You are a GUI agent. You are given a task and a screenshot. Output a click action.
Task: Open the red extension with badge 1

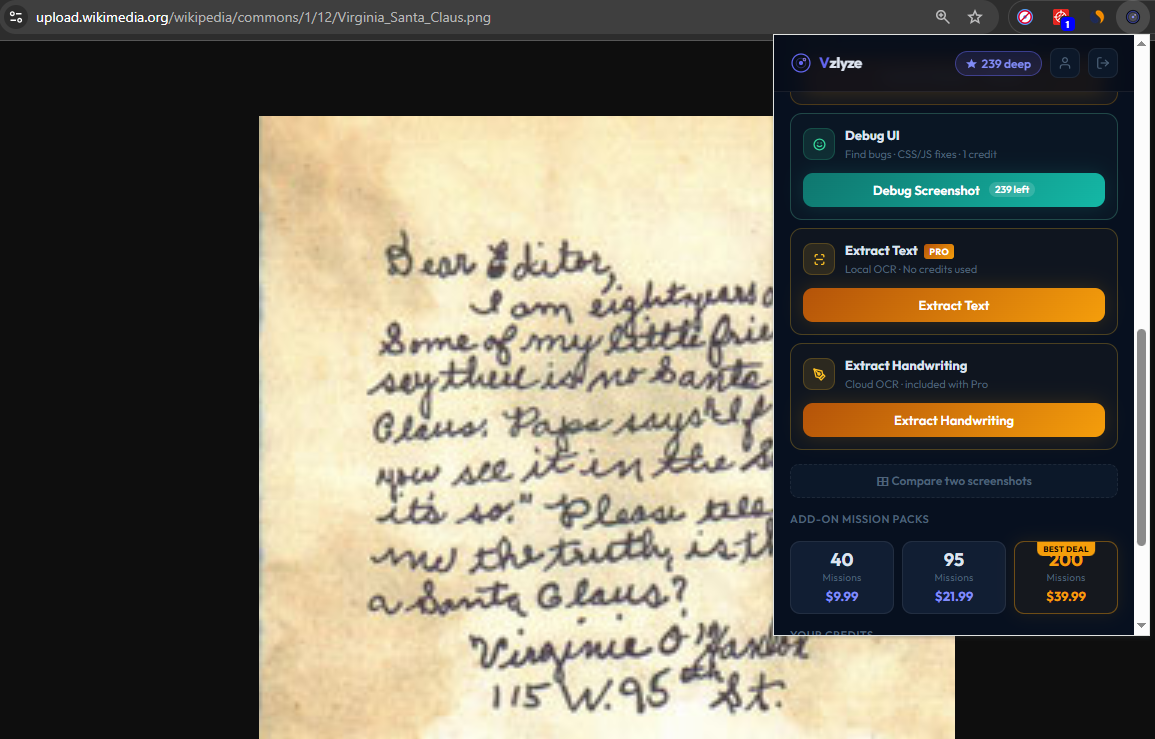[1061, 18]
